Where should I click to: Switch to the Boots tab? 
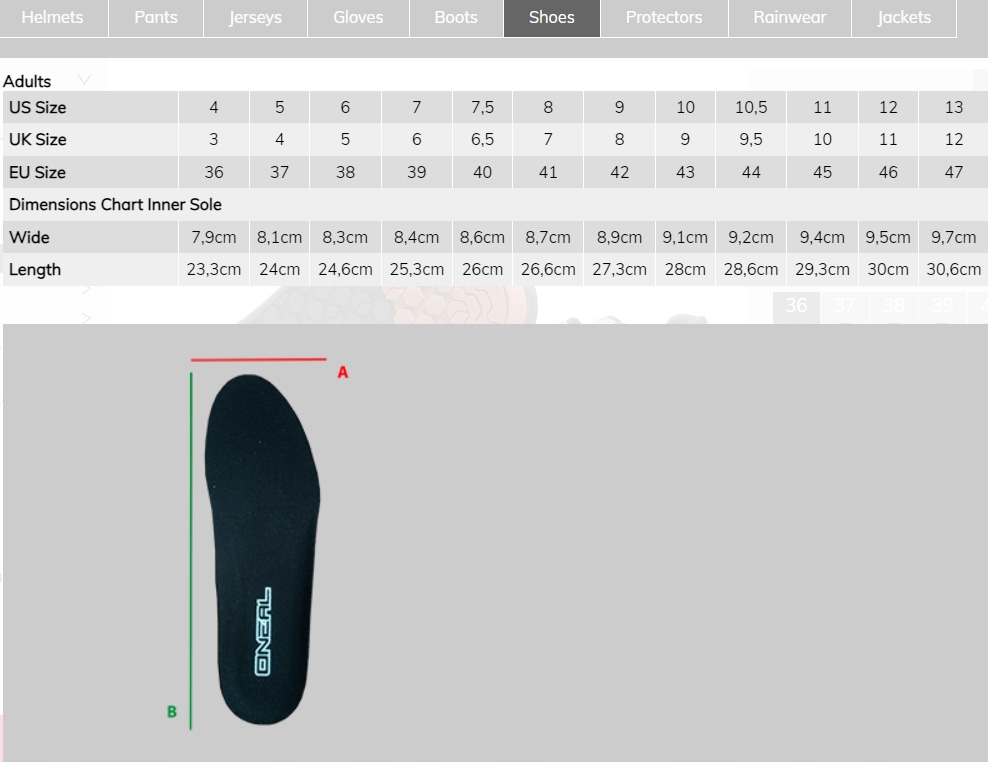pyautogui.click(x=456, y=18)
